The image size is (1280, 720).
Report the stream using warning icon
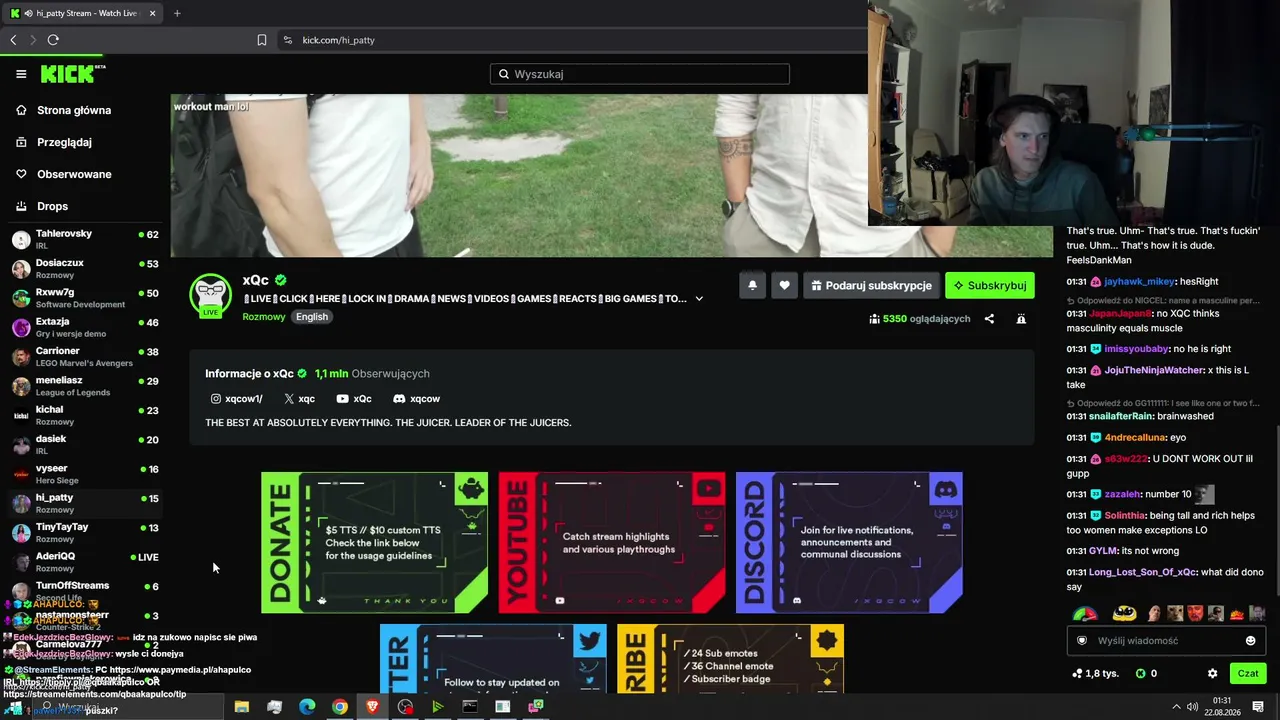tap(1021, 319)
